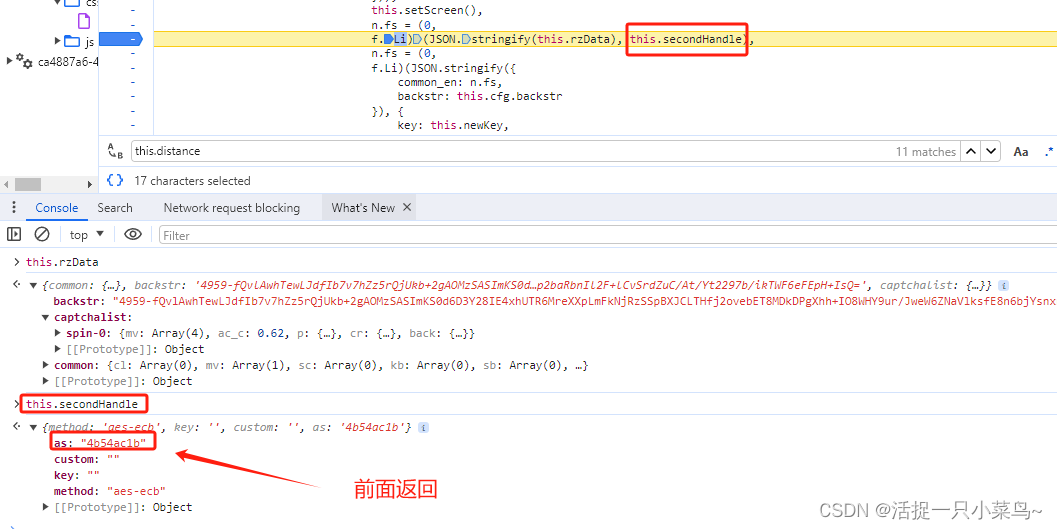The height and width of the screenshot is (529, 1057).
Task: Switch to the Search drawer tab
Action: pos(114,208)
